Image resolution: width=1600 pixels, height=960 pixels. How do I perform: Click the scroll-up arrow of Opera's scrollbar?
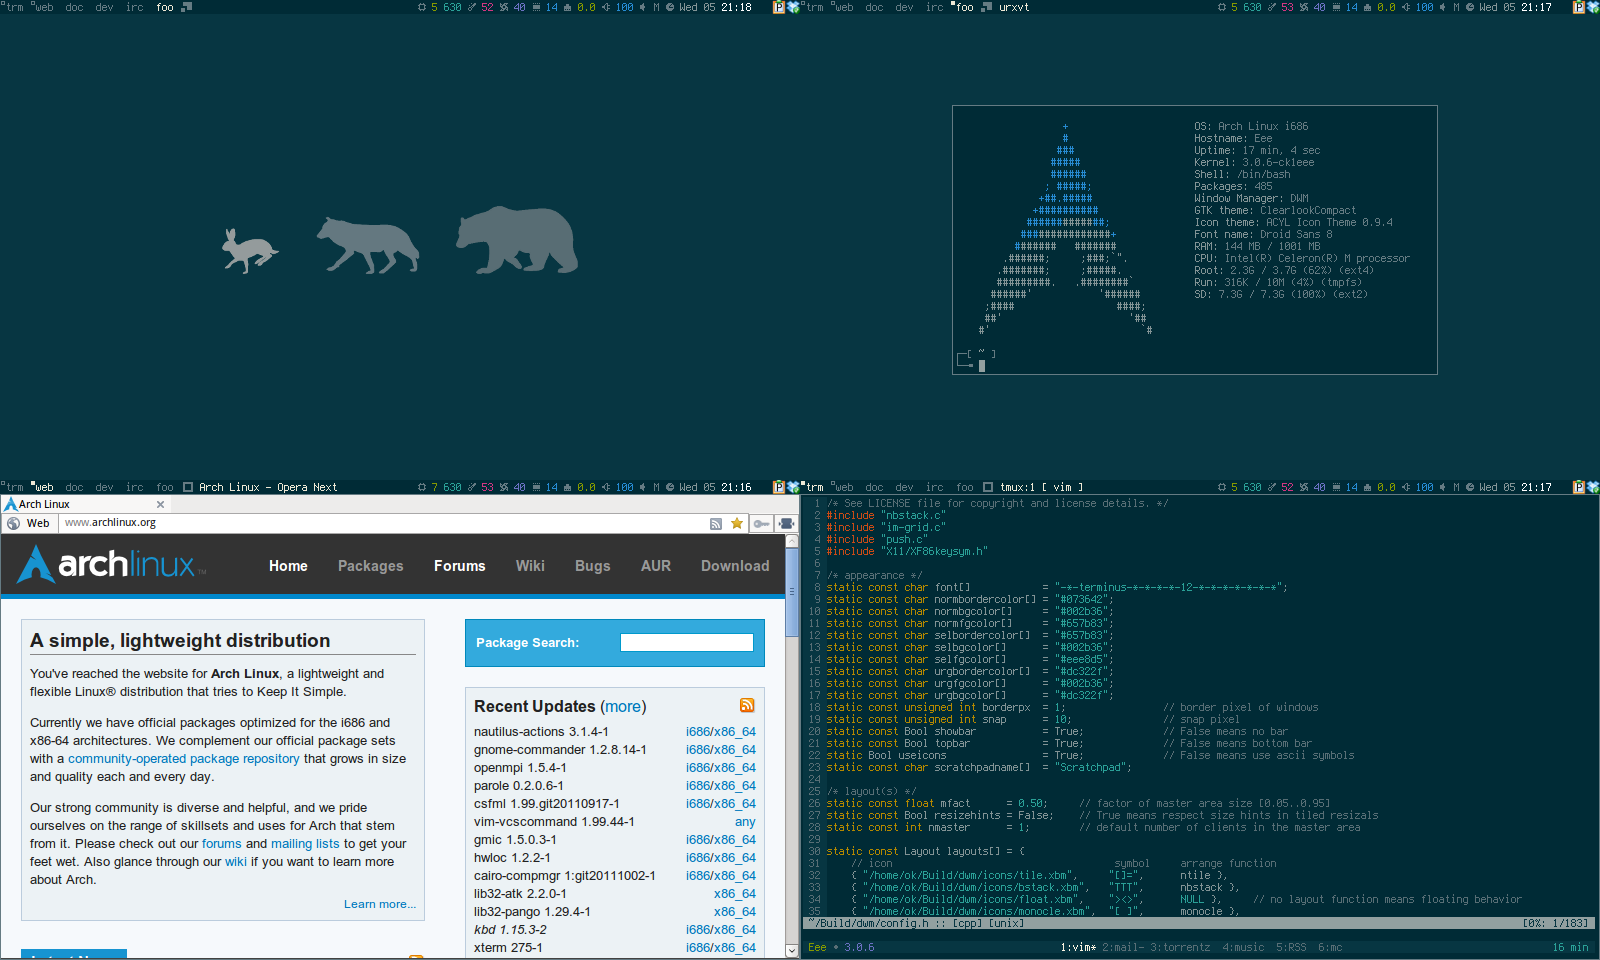pos(793,541)
